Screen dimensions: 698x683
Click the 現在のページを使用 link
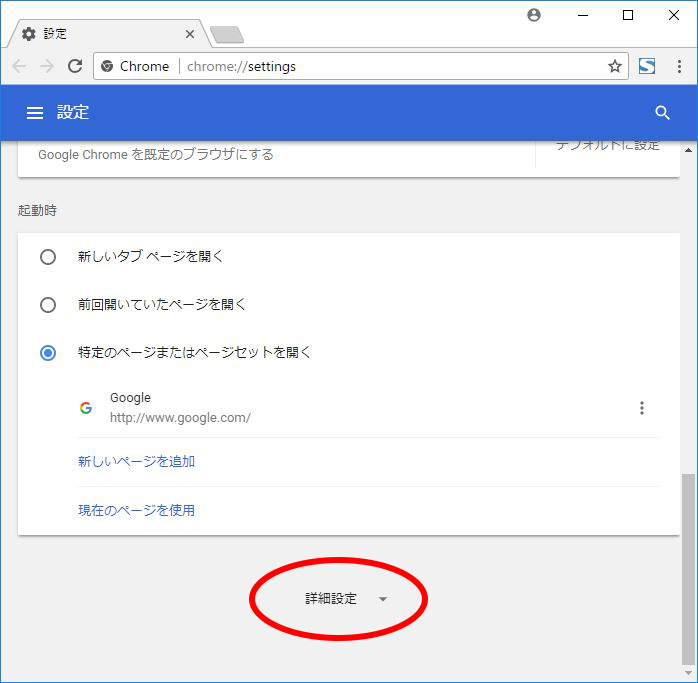[136, 510]
